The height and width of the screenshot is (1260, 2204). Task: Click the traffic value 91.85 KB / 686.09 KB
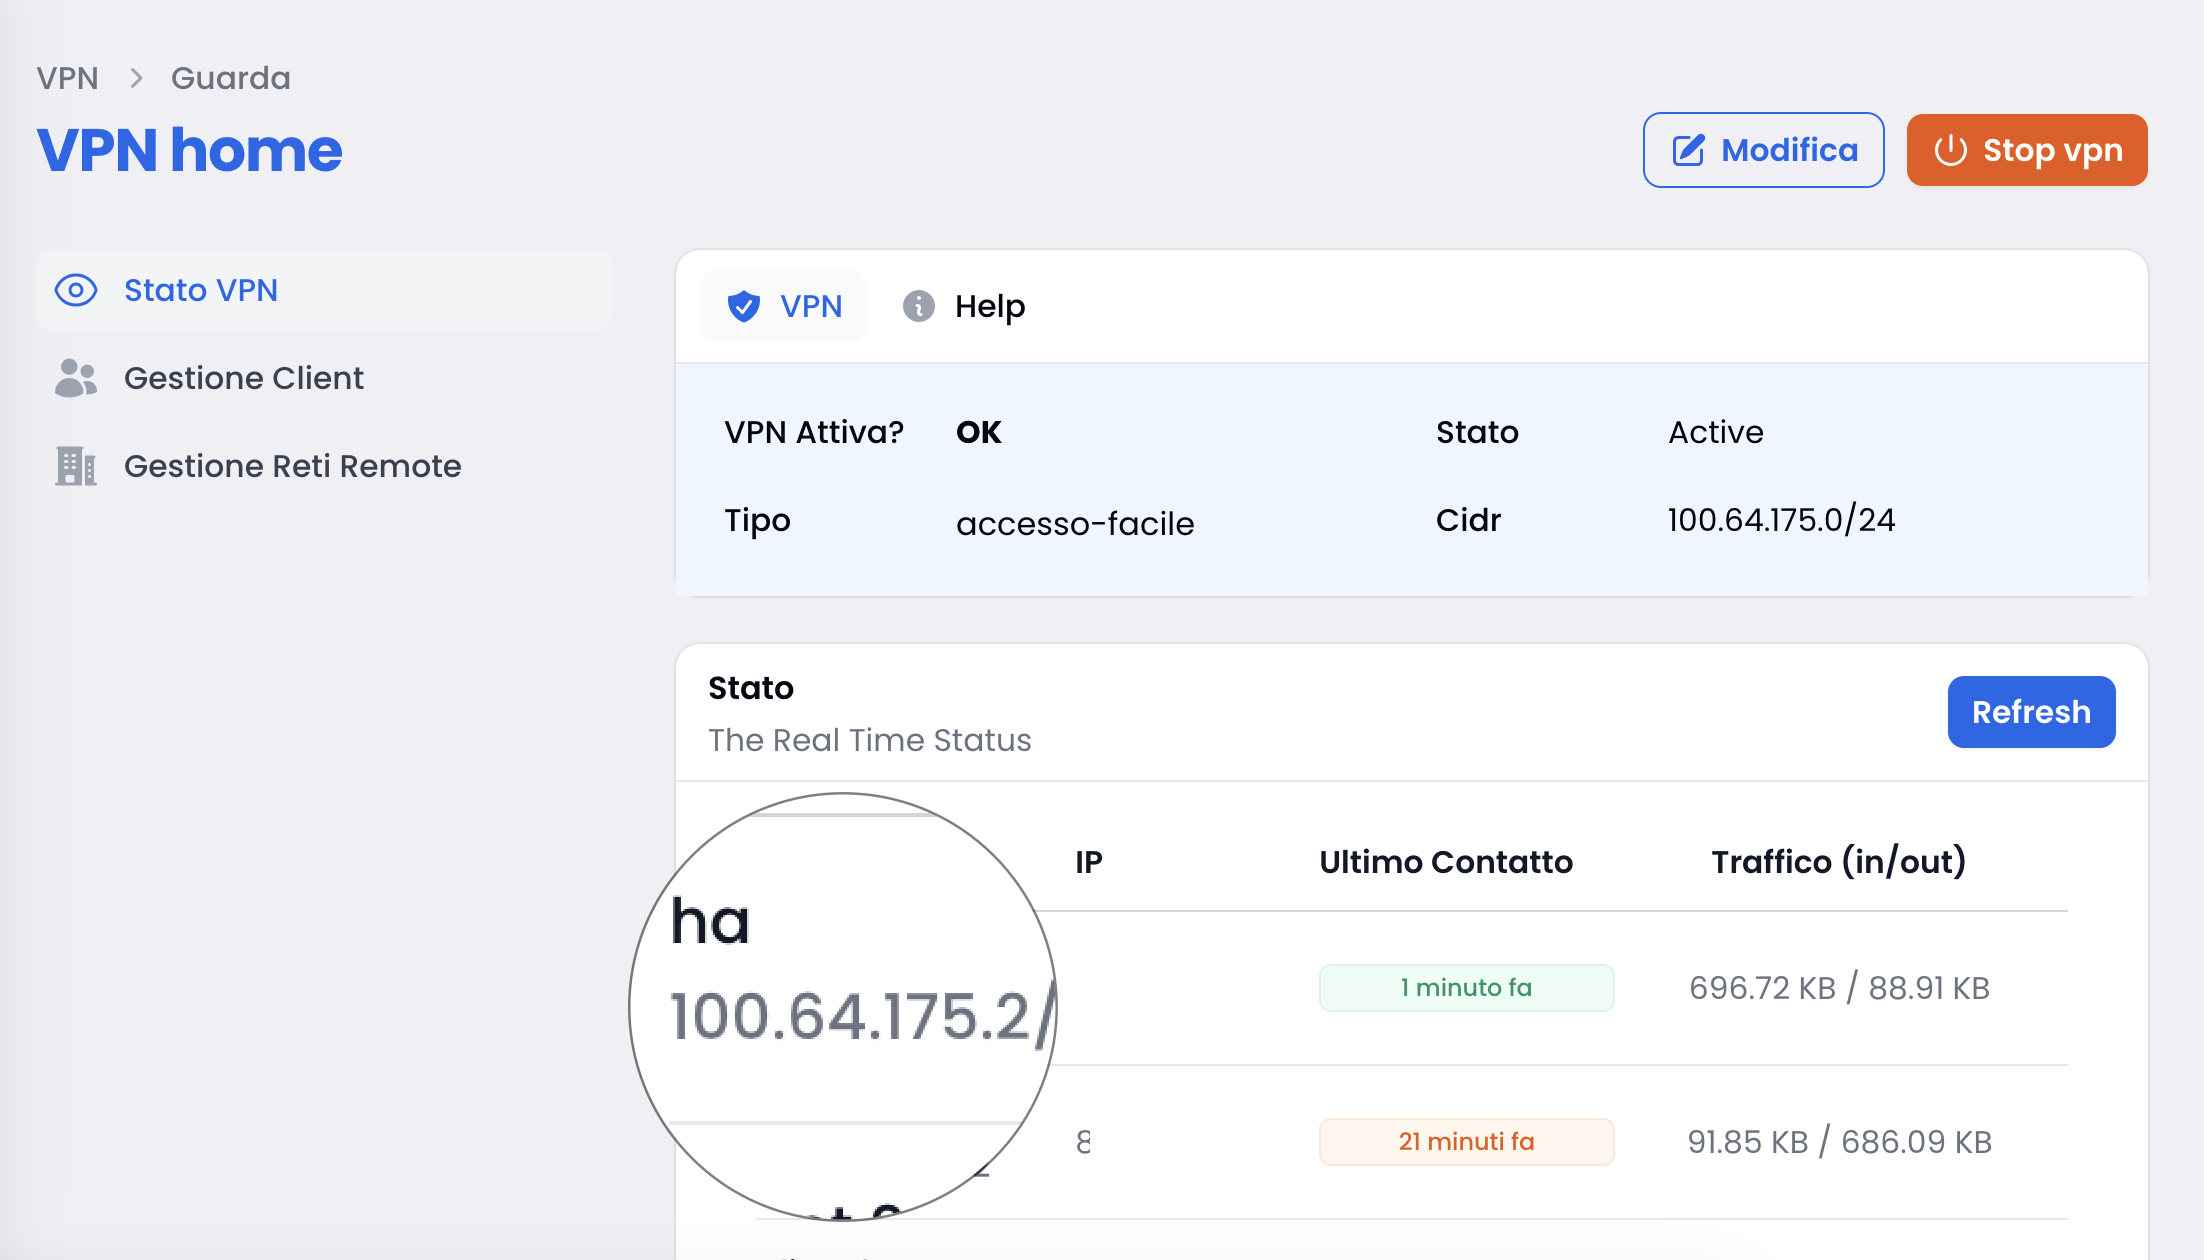[x=1839, y=1142]
